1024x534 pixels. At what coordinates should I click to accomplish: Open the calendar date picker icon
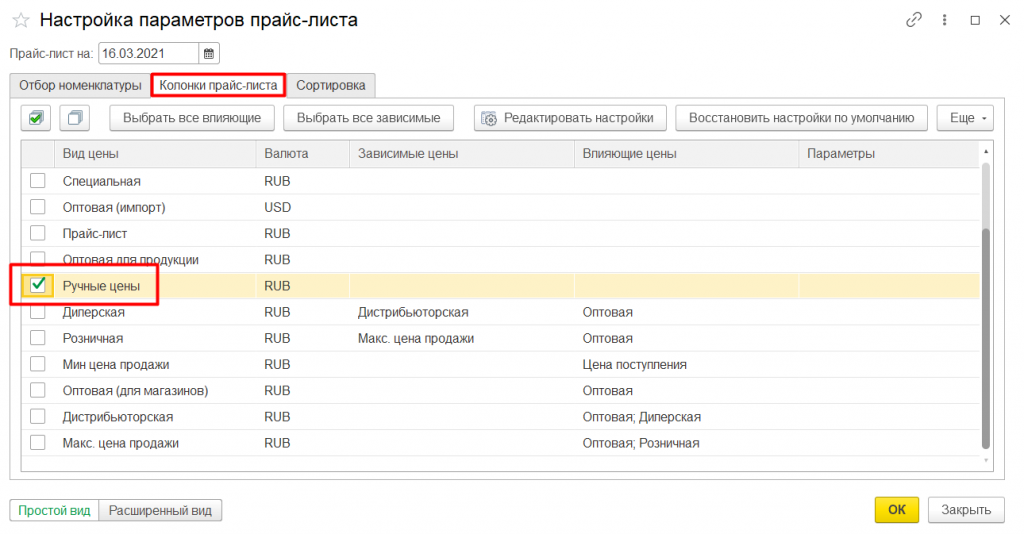coord(209,53)
